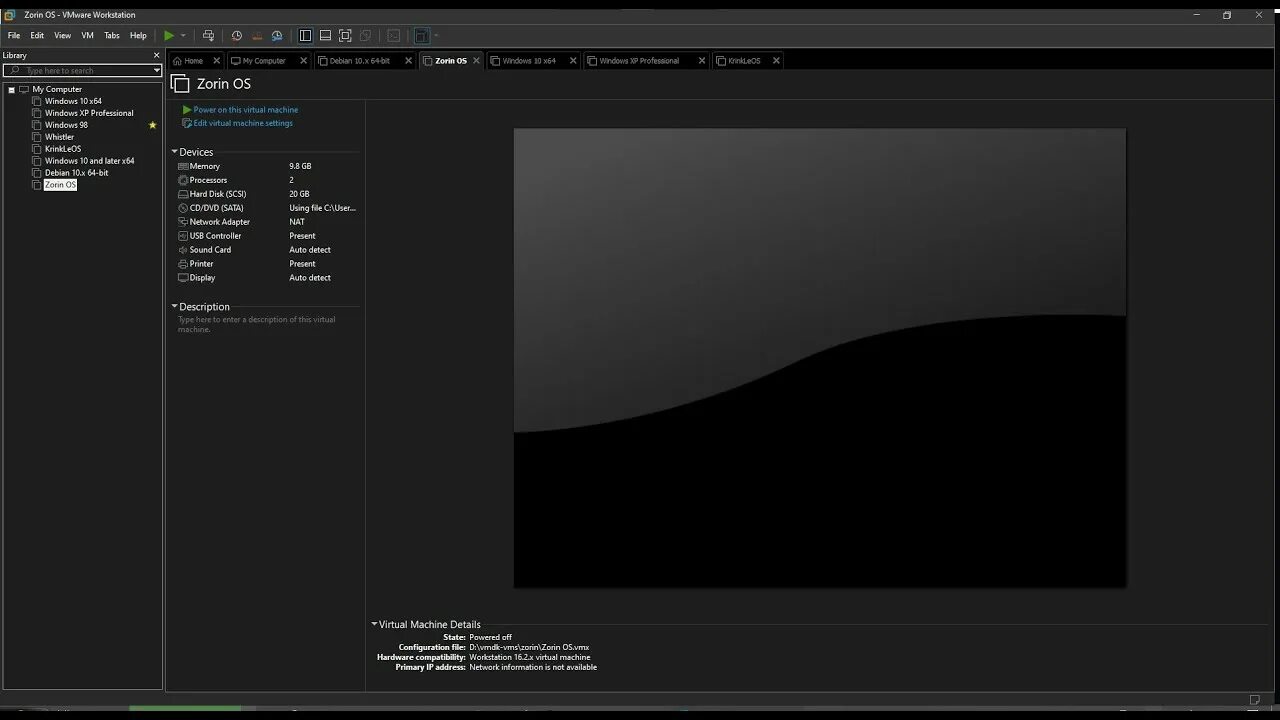Image resolution: width=1280 pixels, height=720 pixels.
Task: Click the Processors device row
Action: (x=267, y=180)
